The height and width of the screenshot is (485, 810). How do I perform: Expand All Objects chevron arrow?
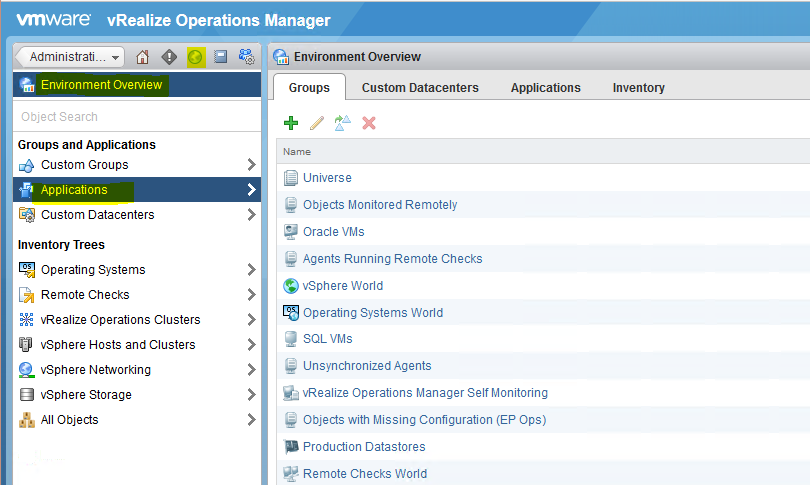[251, 420]
